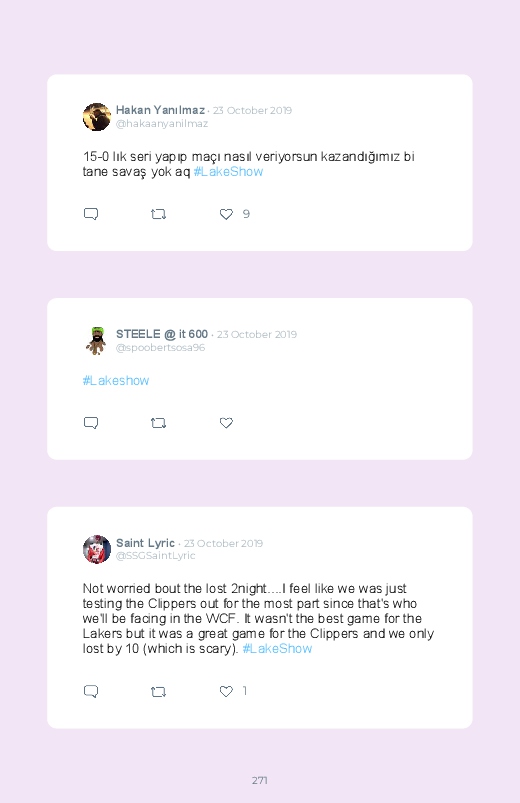Click the #Lakeshow hashtag in STEELE's tweet
This screenshot has width=520, height=803.
click(116, 381)
